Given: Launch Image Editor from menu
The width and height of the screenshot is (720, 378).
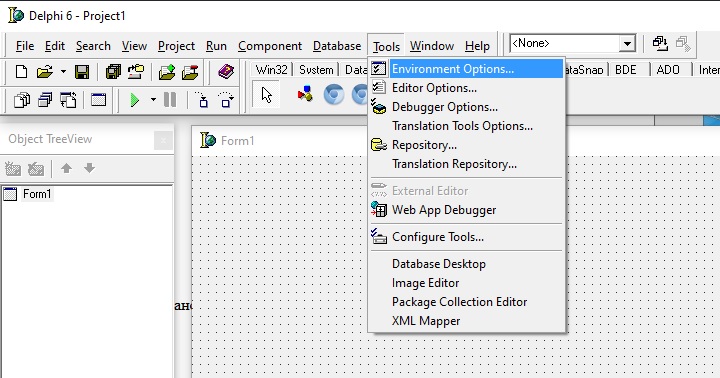Looking at the screenshot, I should tap(467, 283).
